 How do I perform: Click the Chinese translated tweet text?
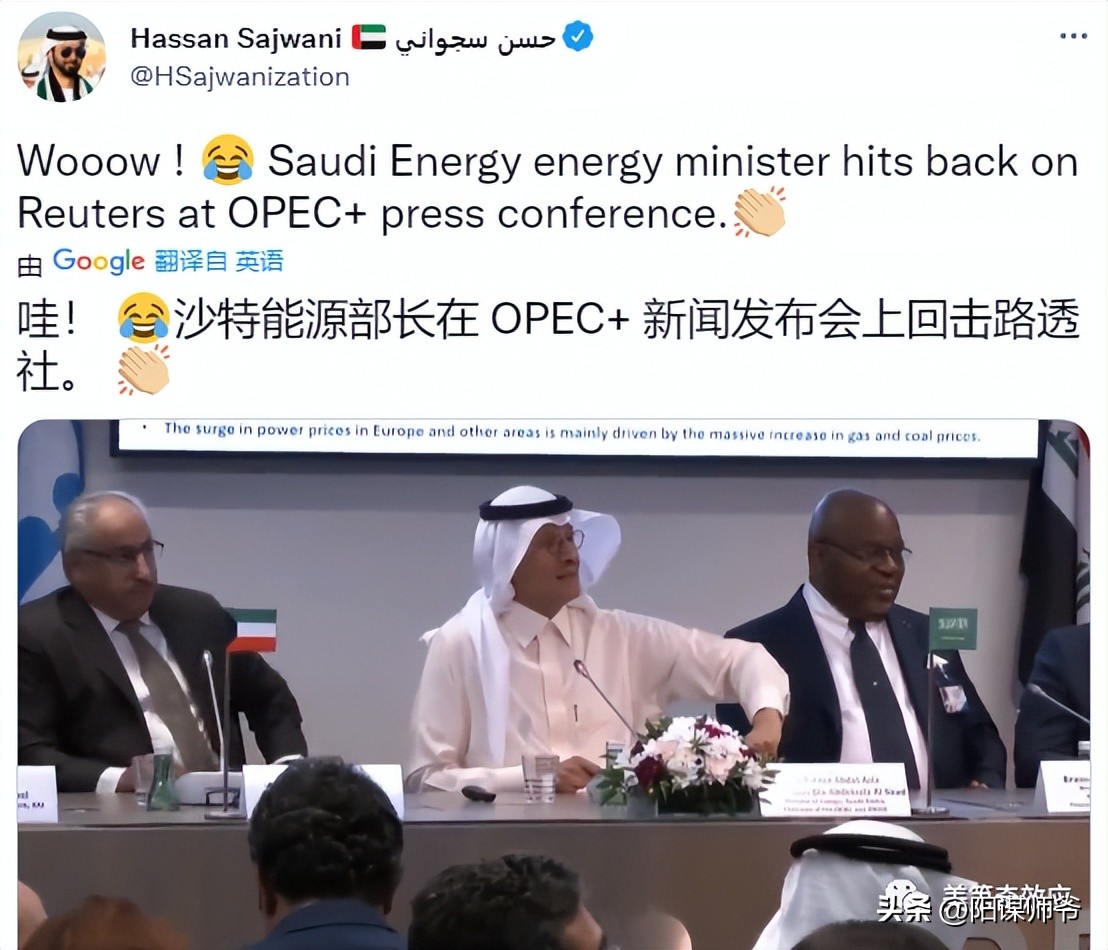pyautogui.click(x=548, y=344)
